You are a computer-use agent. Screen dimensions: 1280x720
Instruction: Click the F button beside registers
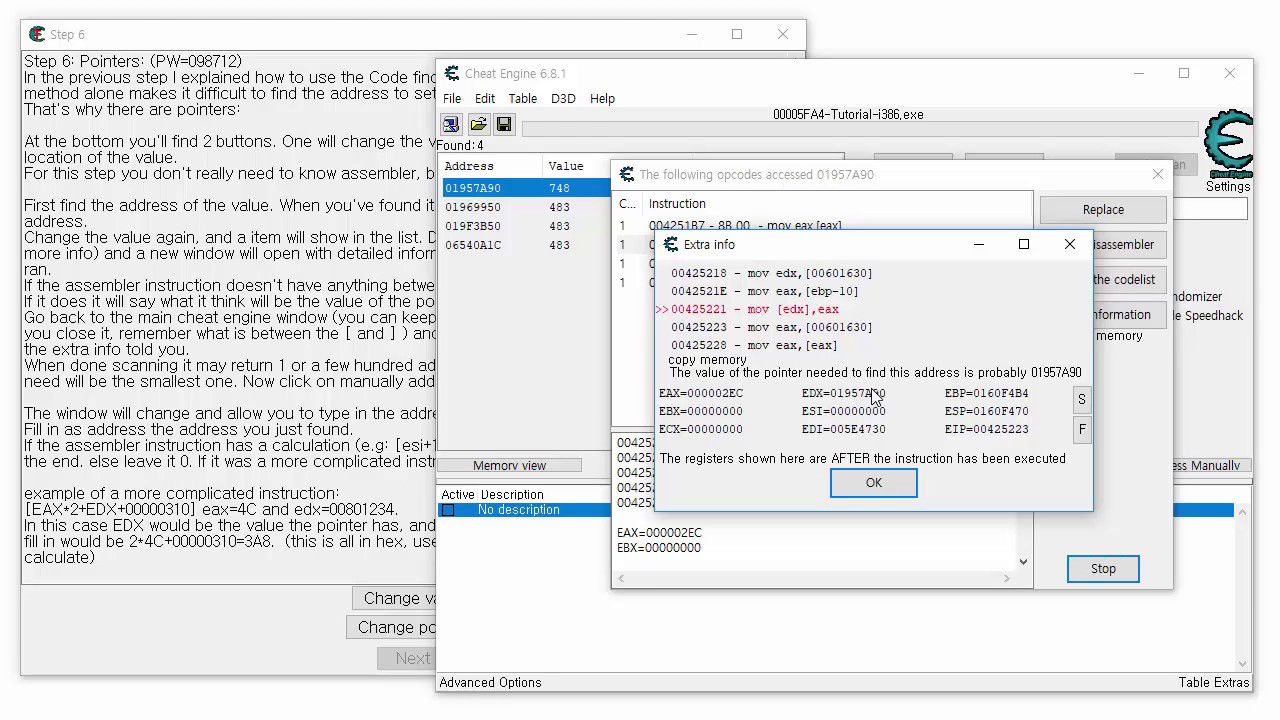[x=1081, y=430]
